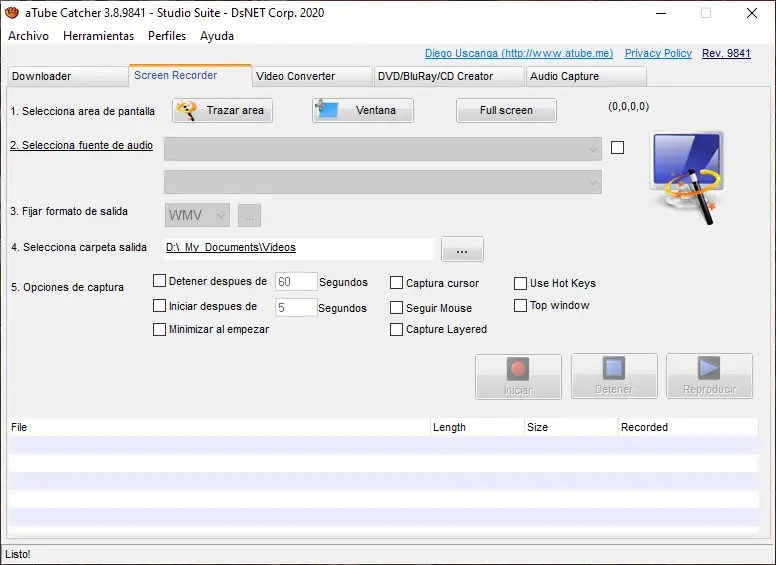Sort by the Length column header
776x565 pixels.
(477, 427)
